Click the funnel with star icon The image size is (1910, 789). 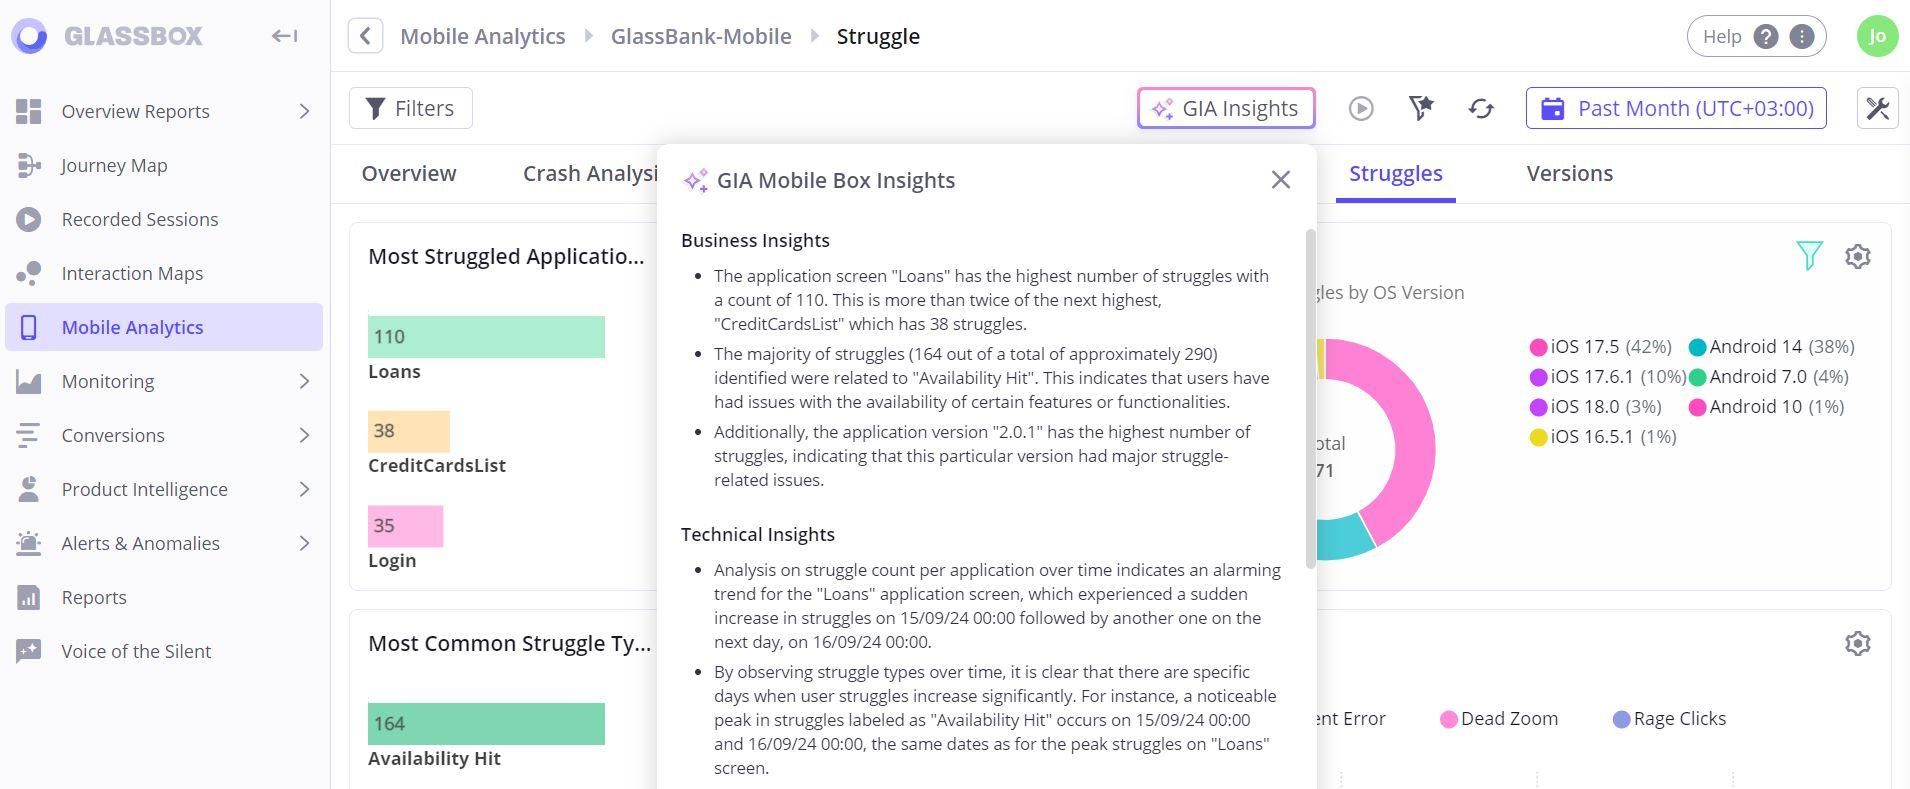1421,108
